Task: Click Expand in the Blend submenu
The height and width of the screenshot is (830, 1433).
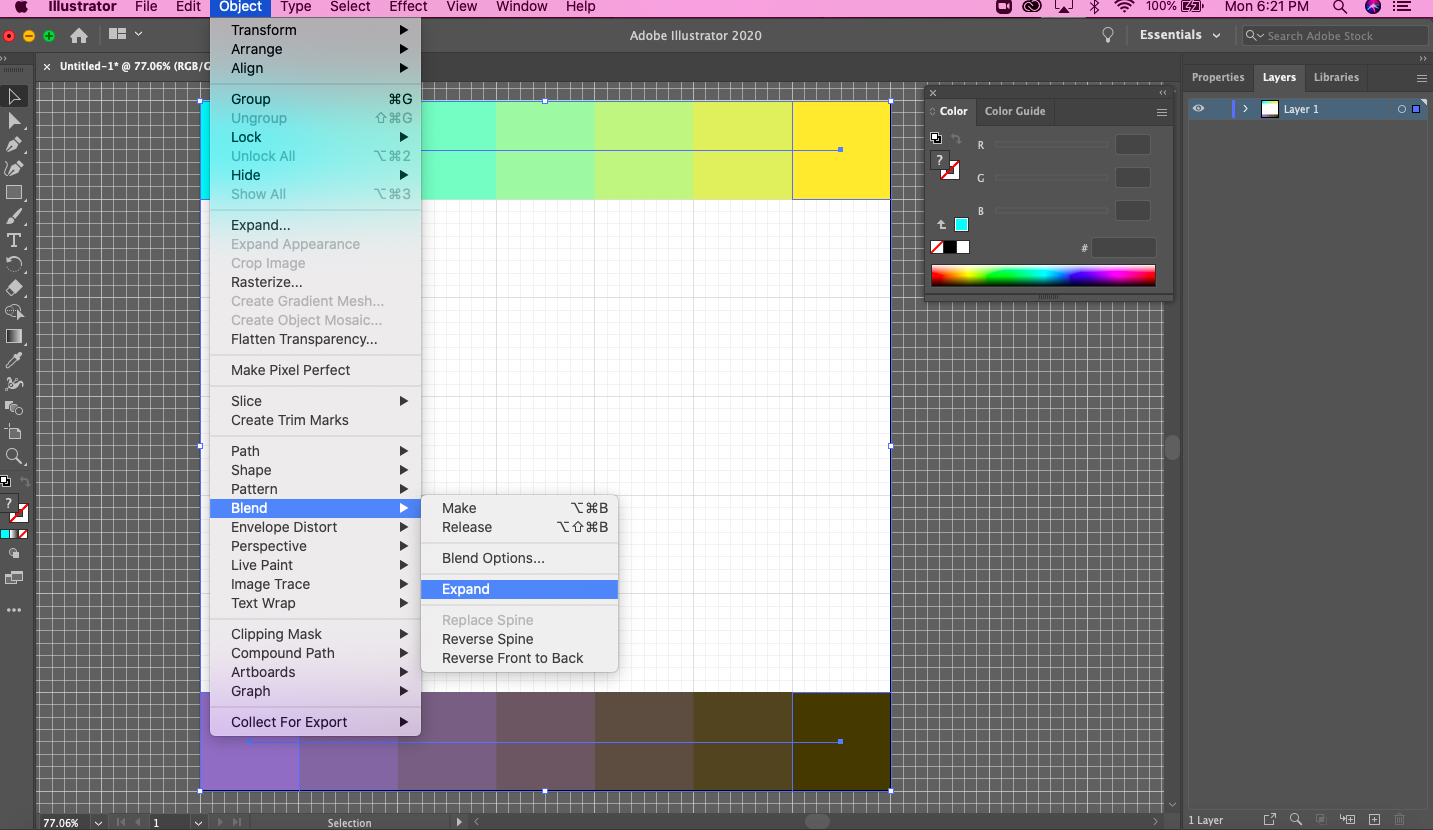Action: pyautogui.click(x=465, y=589)
